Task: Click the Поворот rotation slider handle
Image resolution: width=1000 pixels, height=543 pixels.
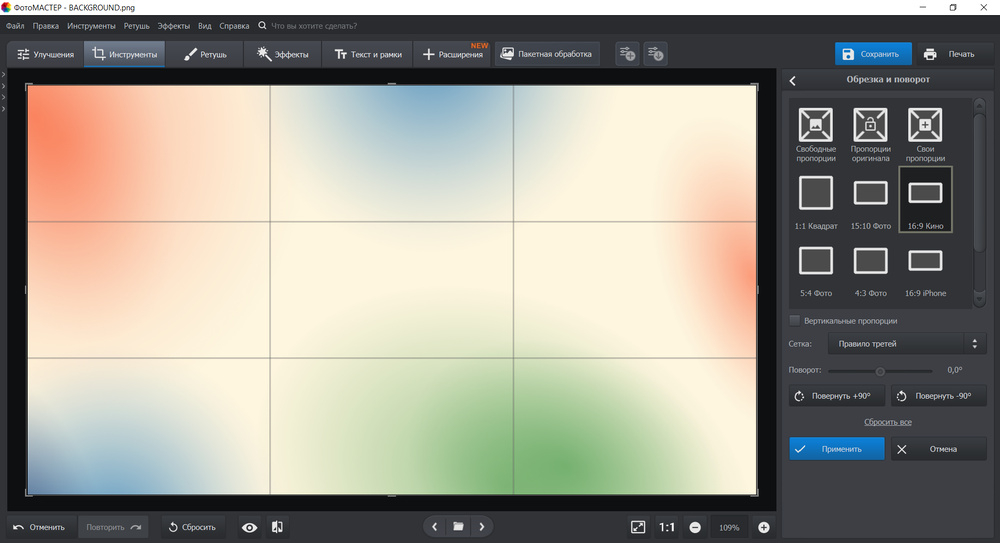Action: (x=880, y=371)
